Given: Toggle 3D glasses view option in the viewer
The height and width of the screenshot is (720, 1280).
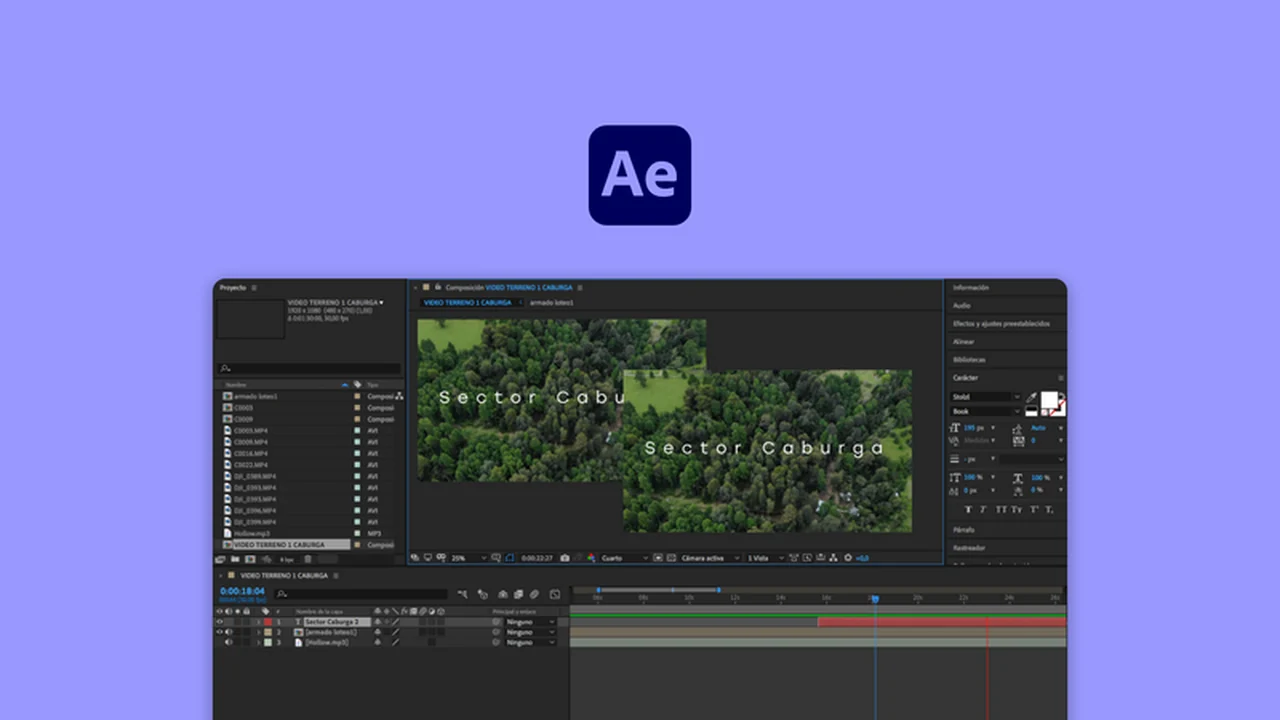Looking at the screenshot, I should [x=441, y=558].
